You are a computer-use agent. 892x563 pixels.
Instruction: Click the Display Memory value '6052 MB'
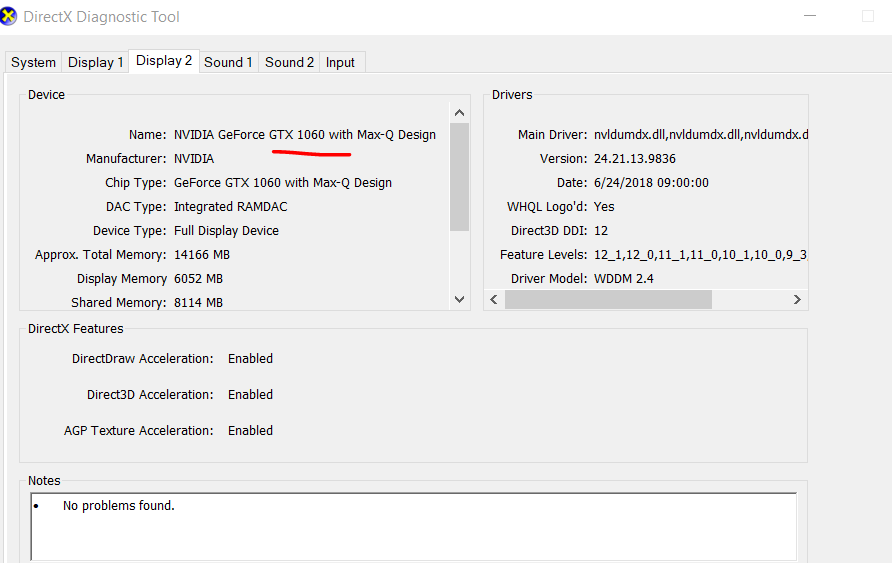199,279
